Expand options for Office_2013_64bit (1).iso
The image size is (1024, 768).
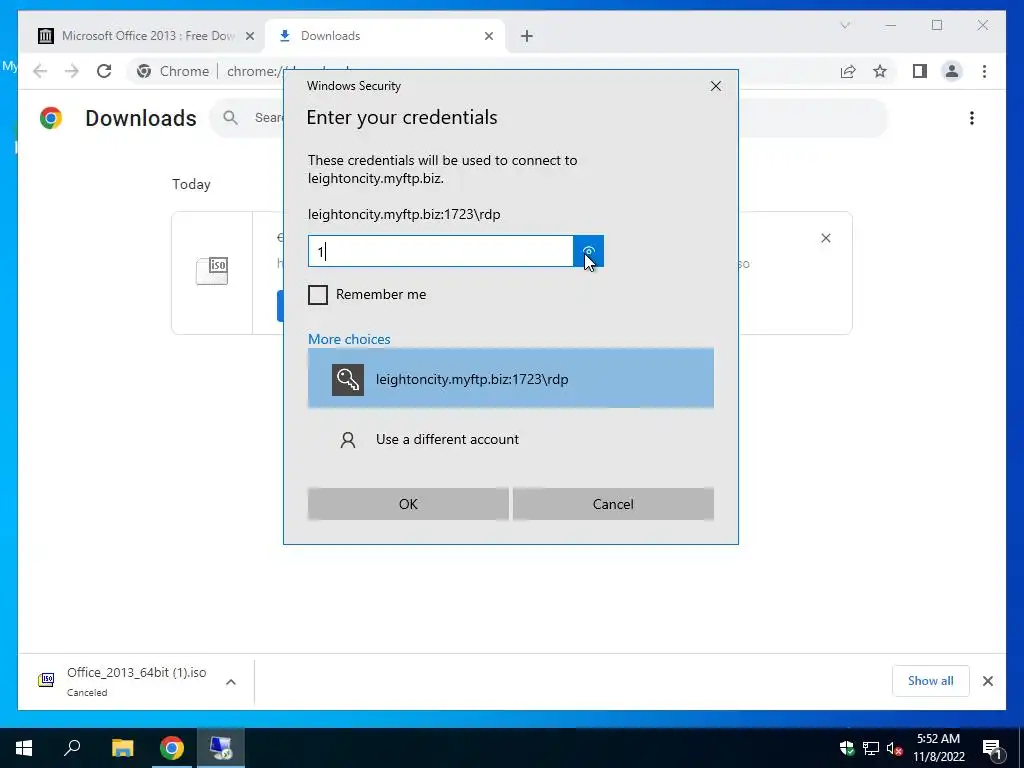click(231, 682)
